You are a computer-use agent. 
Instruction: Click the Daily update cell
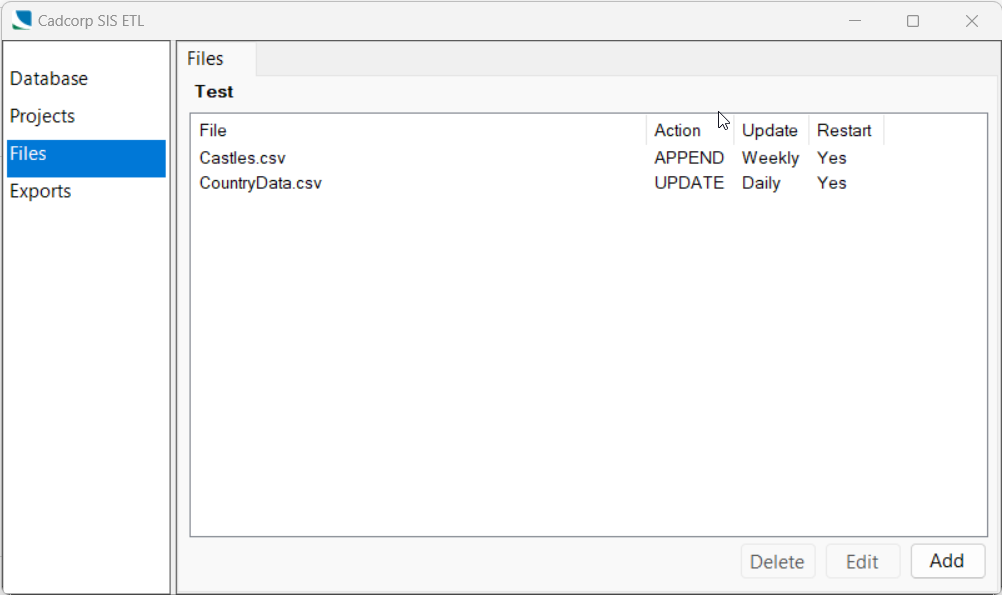point(761,183)
